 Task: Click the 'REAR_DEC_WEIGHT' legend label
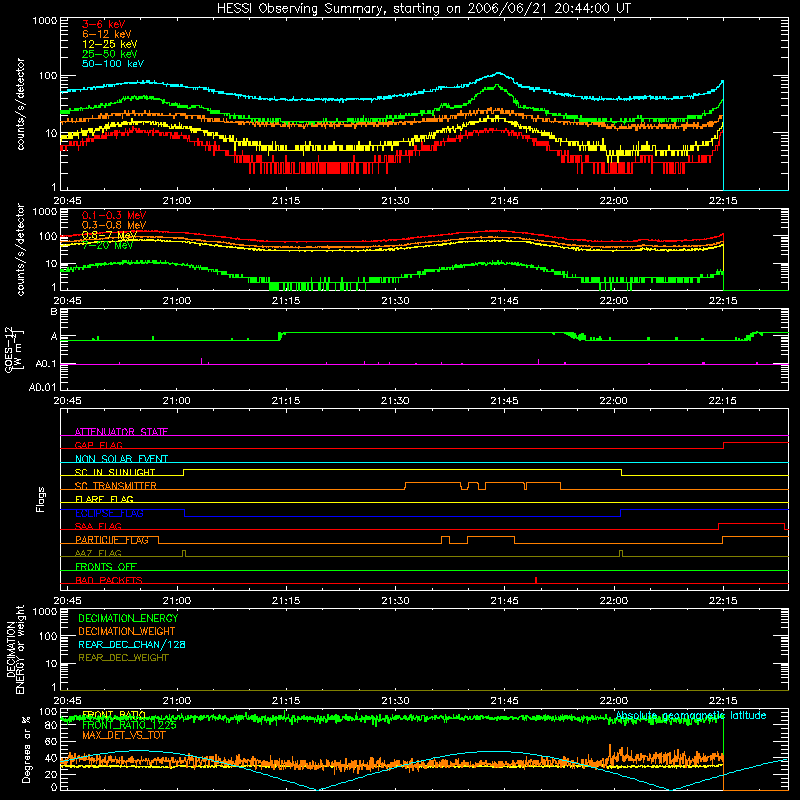[123, 658]
